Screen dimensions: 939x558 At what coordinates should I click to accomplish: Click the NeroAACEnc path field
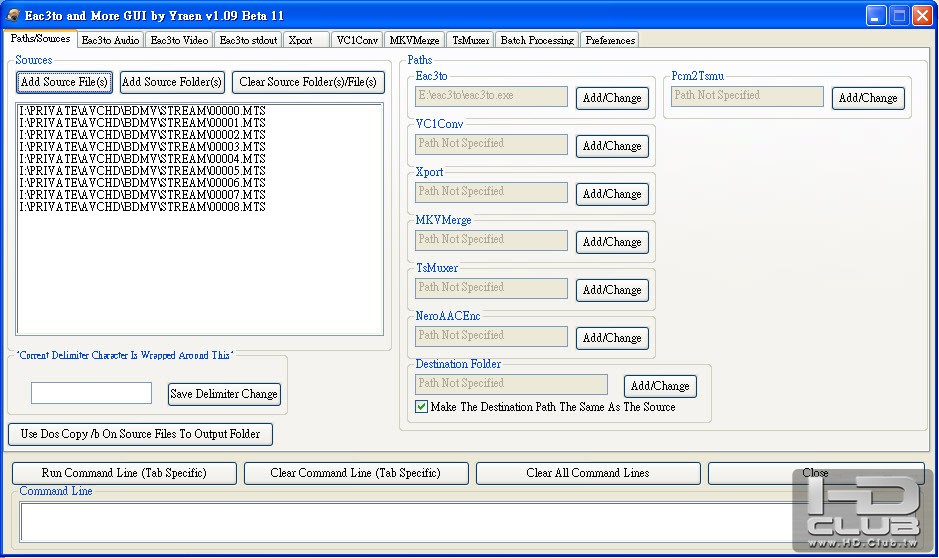(491, 335)
